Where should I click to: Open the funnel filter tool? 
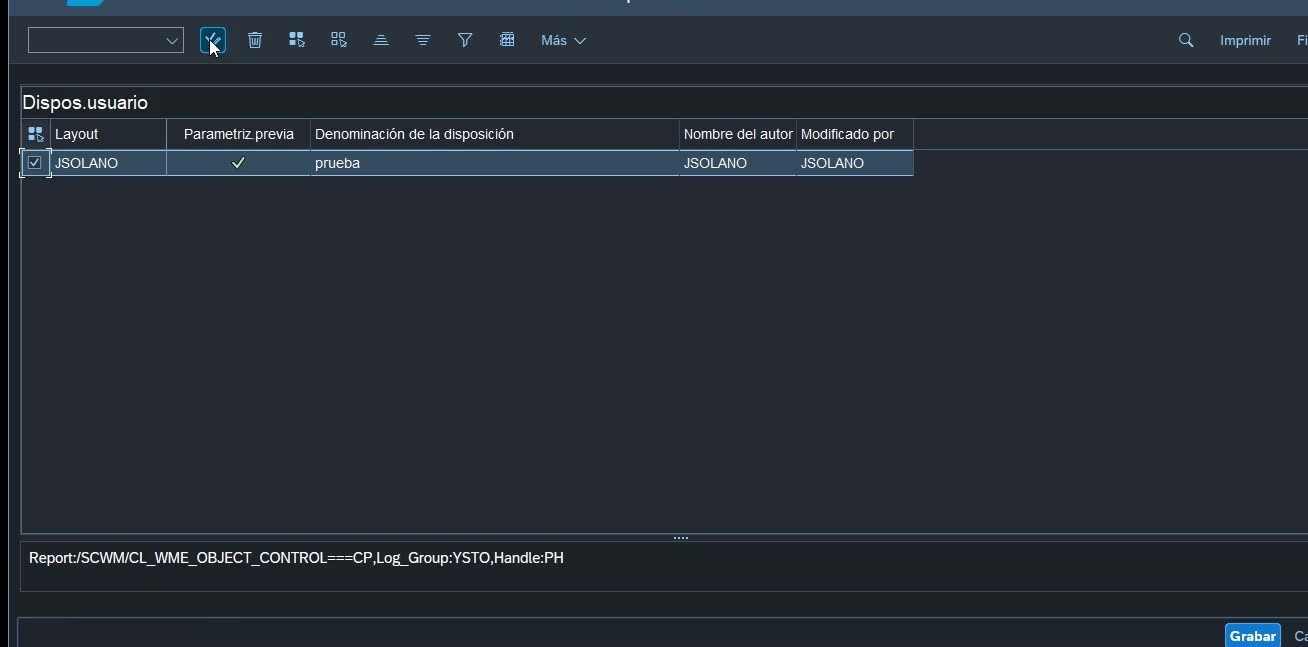465,40
